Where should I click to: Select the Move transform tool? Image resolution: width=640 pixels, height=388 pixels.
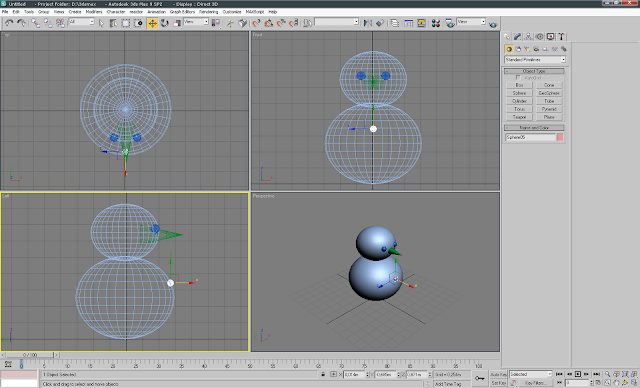(x=152, y=23)
